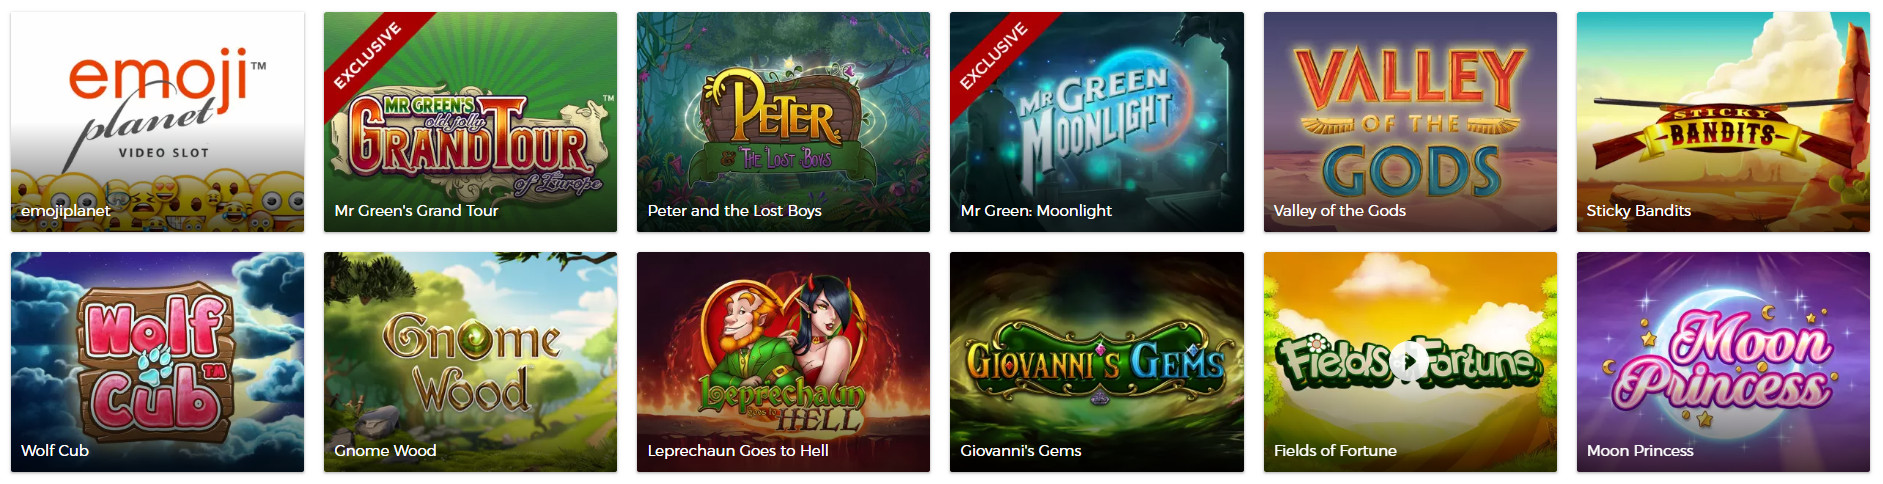Choose the Giovanni's Gems game
Screen dimensions: 1883x484
coord(1096,362)
